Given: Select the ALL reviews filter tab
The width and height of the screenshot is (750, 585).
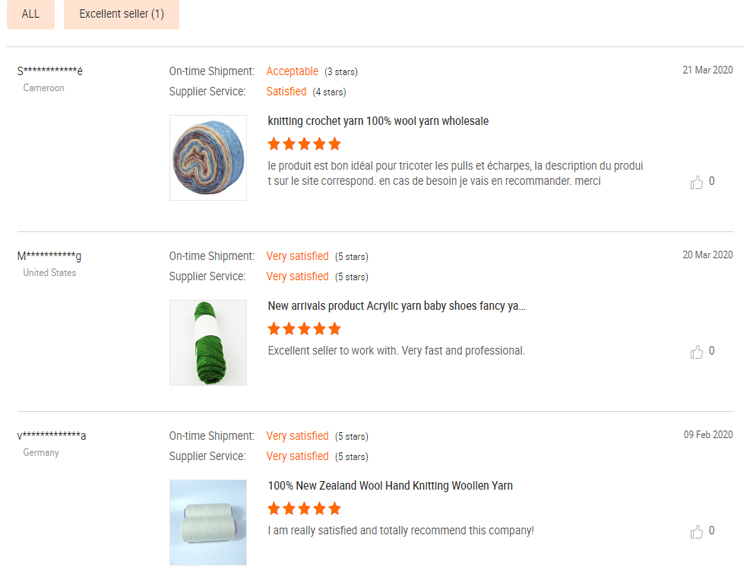Looking at the screenshot, I should click(31, 14).
